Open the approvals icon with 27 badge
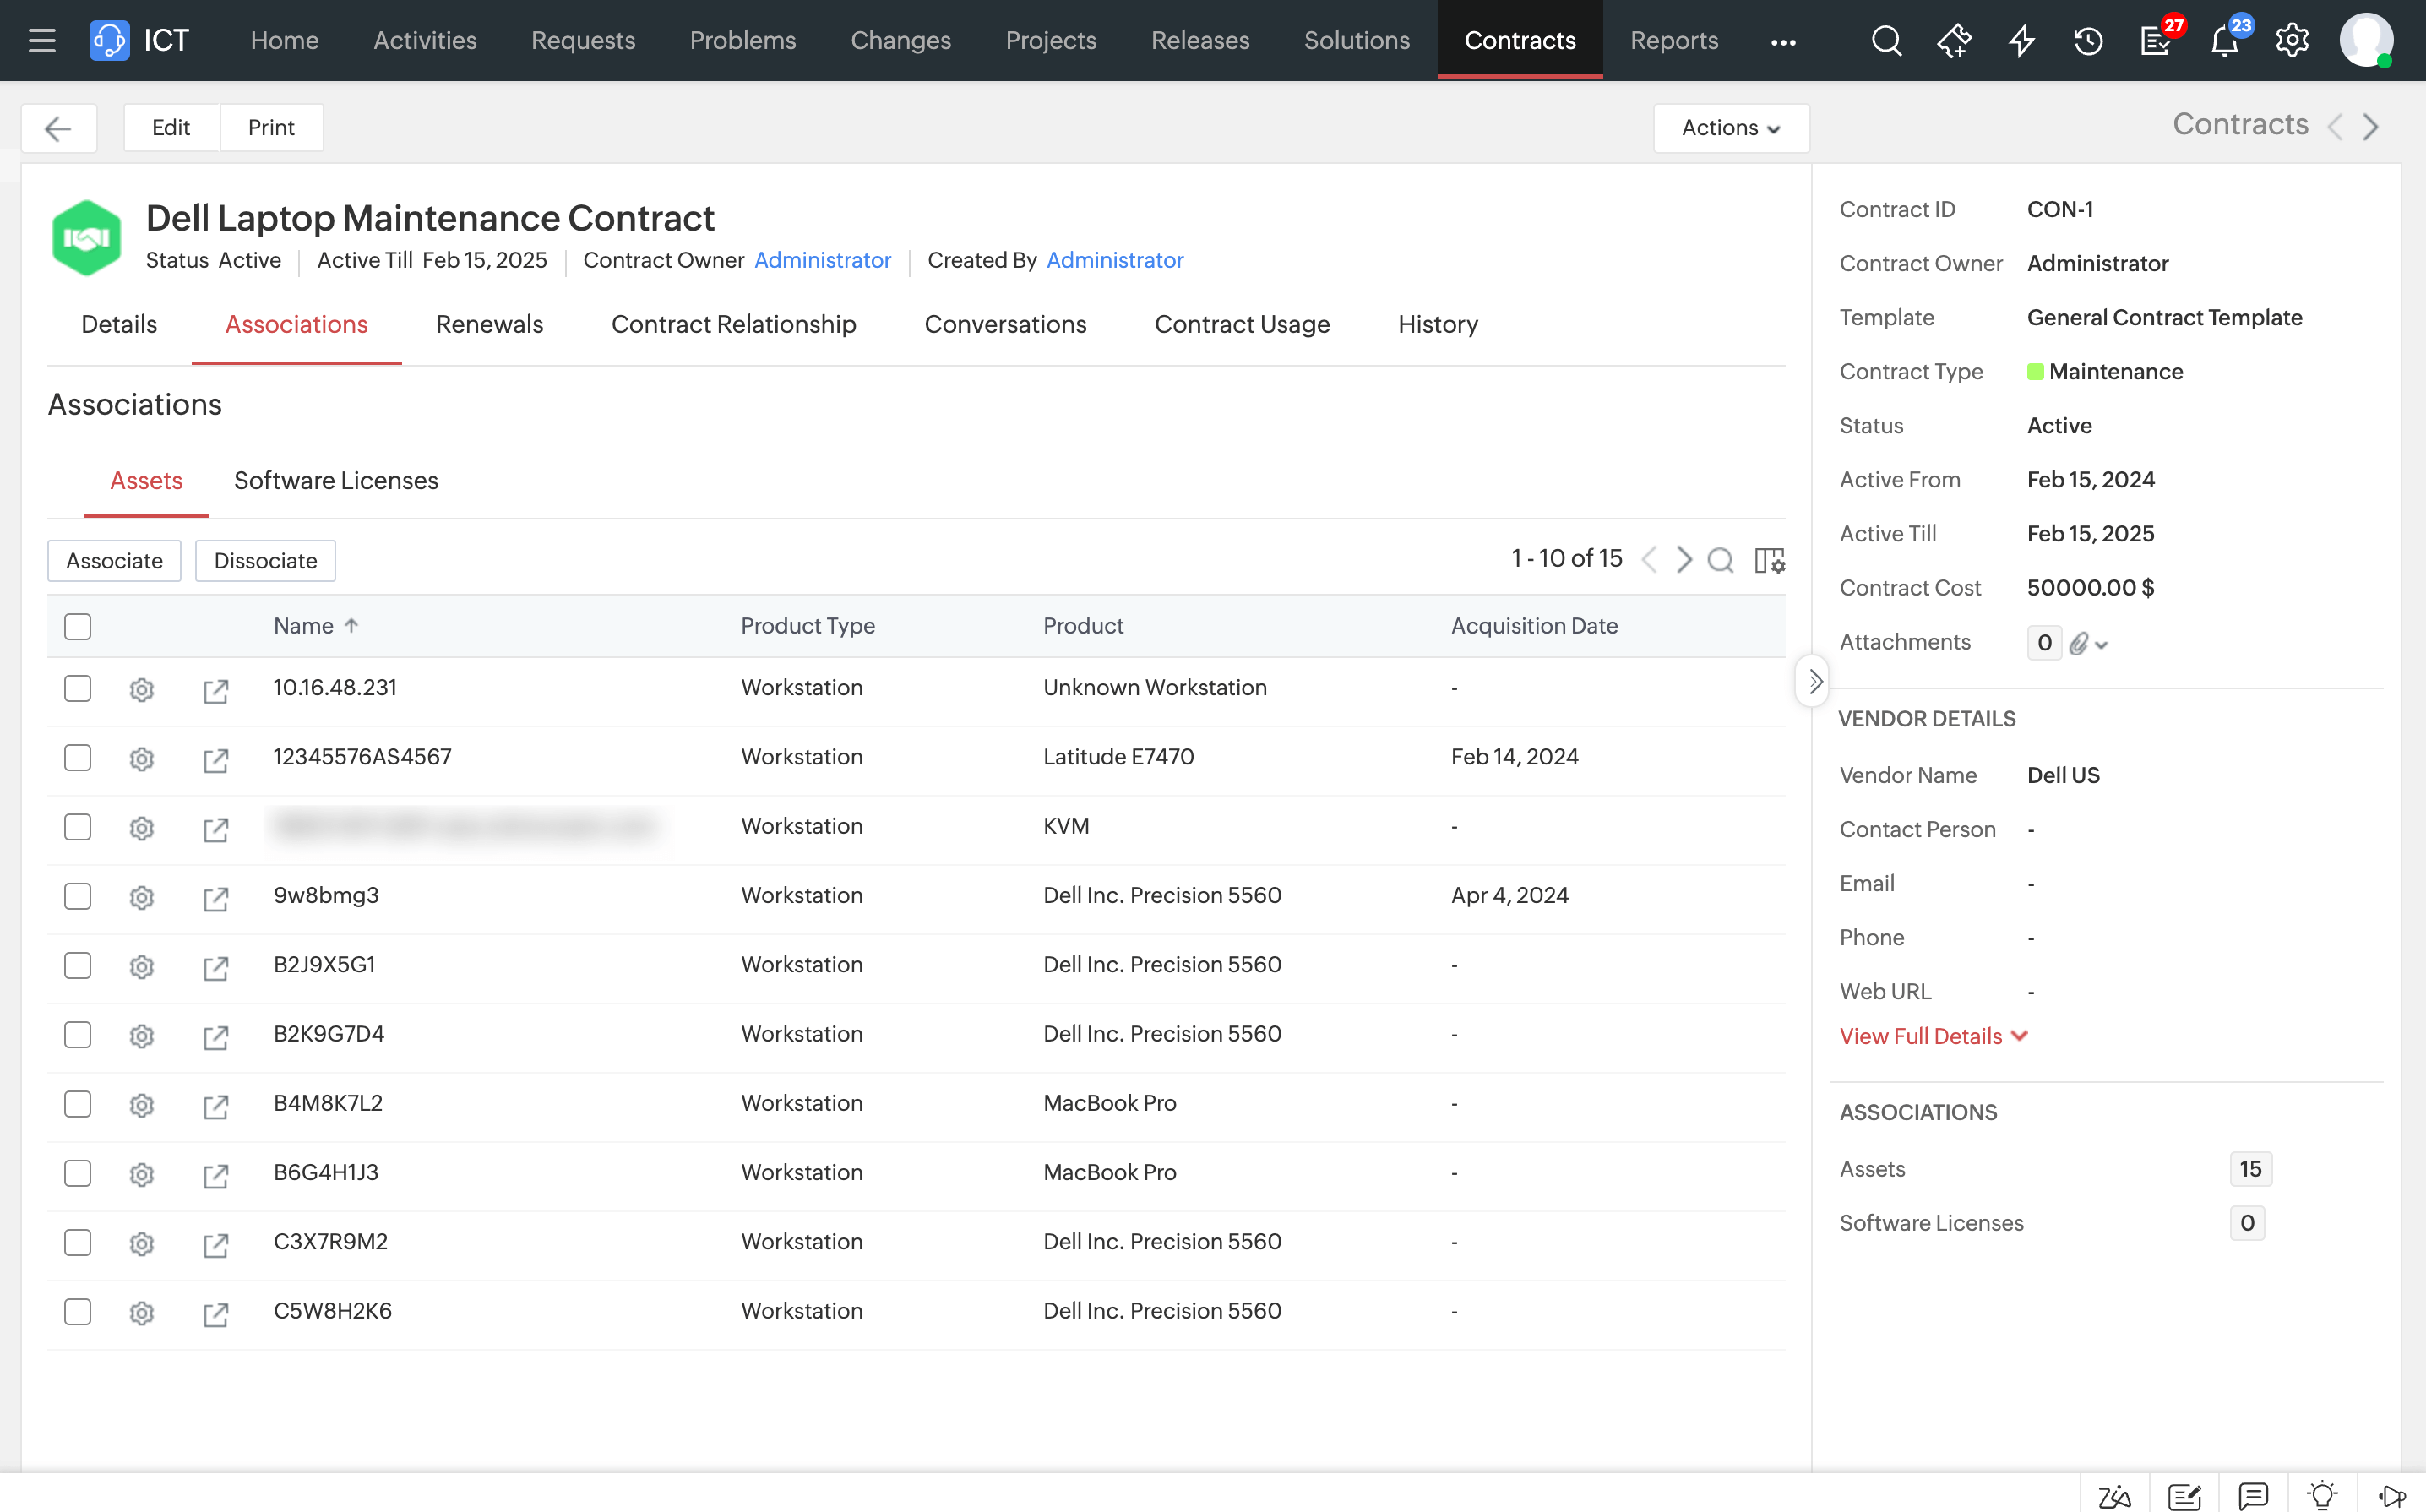The width and height of the screenshot is (2426, 1512). click(2156, 41)
